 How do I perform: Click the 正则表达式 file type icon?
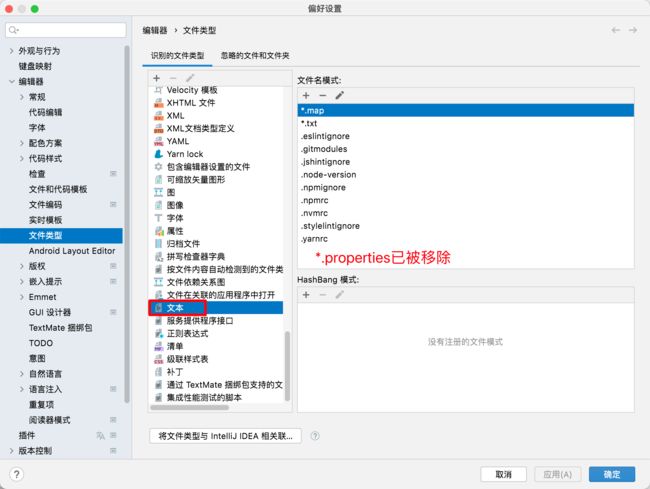158,334
